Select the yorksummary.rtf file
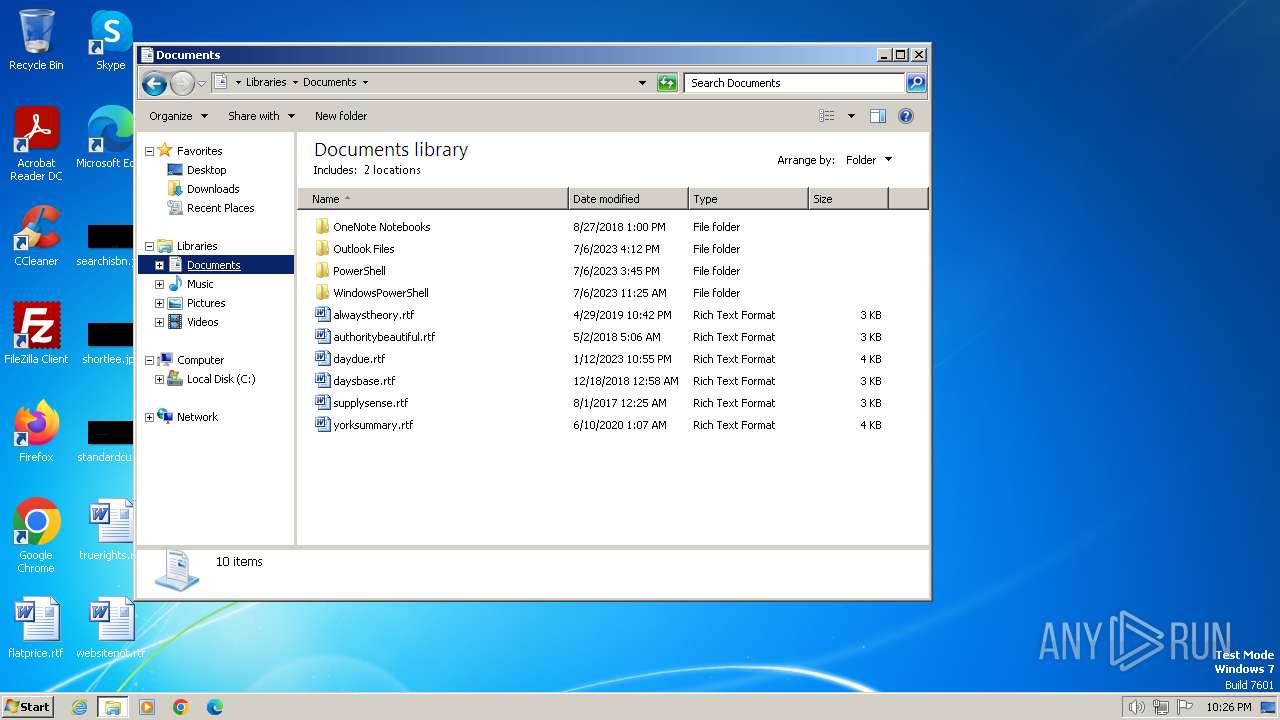This screenshot has height=720, width=1280. tap(373, 425)
